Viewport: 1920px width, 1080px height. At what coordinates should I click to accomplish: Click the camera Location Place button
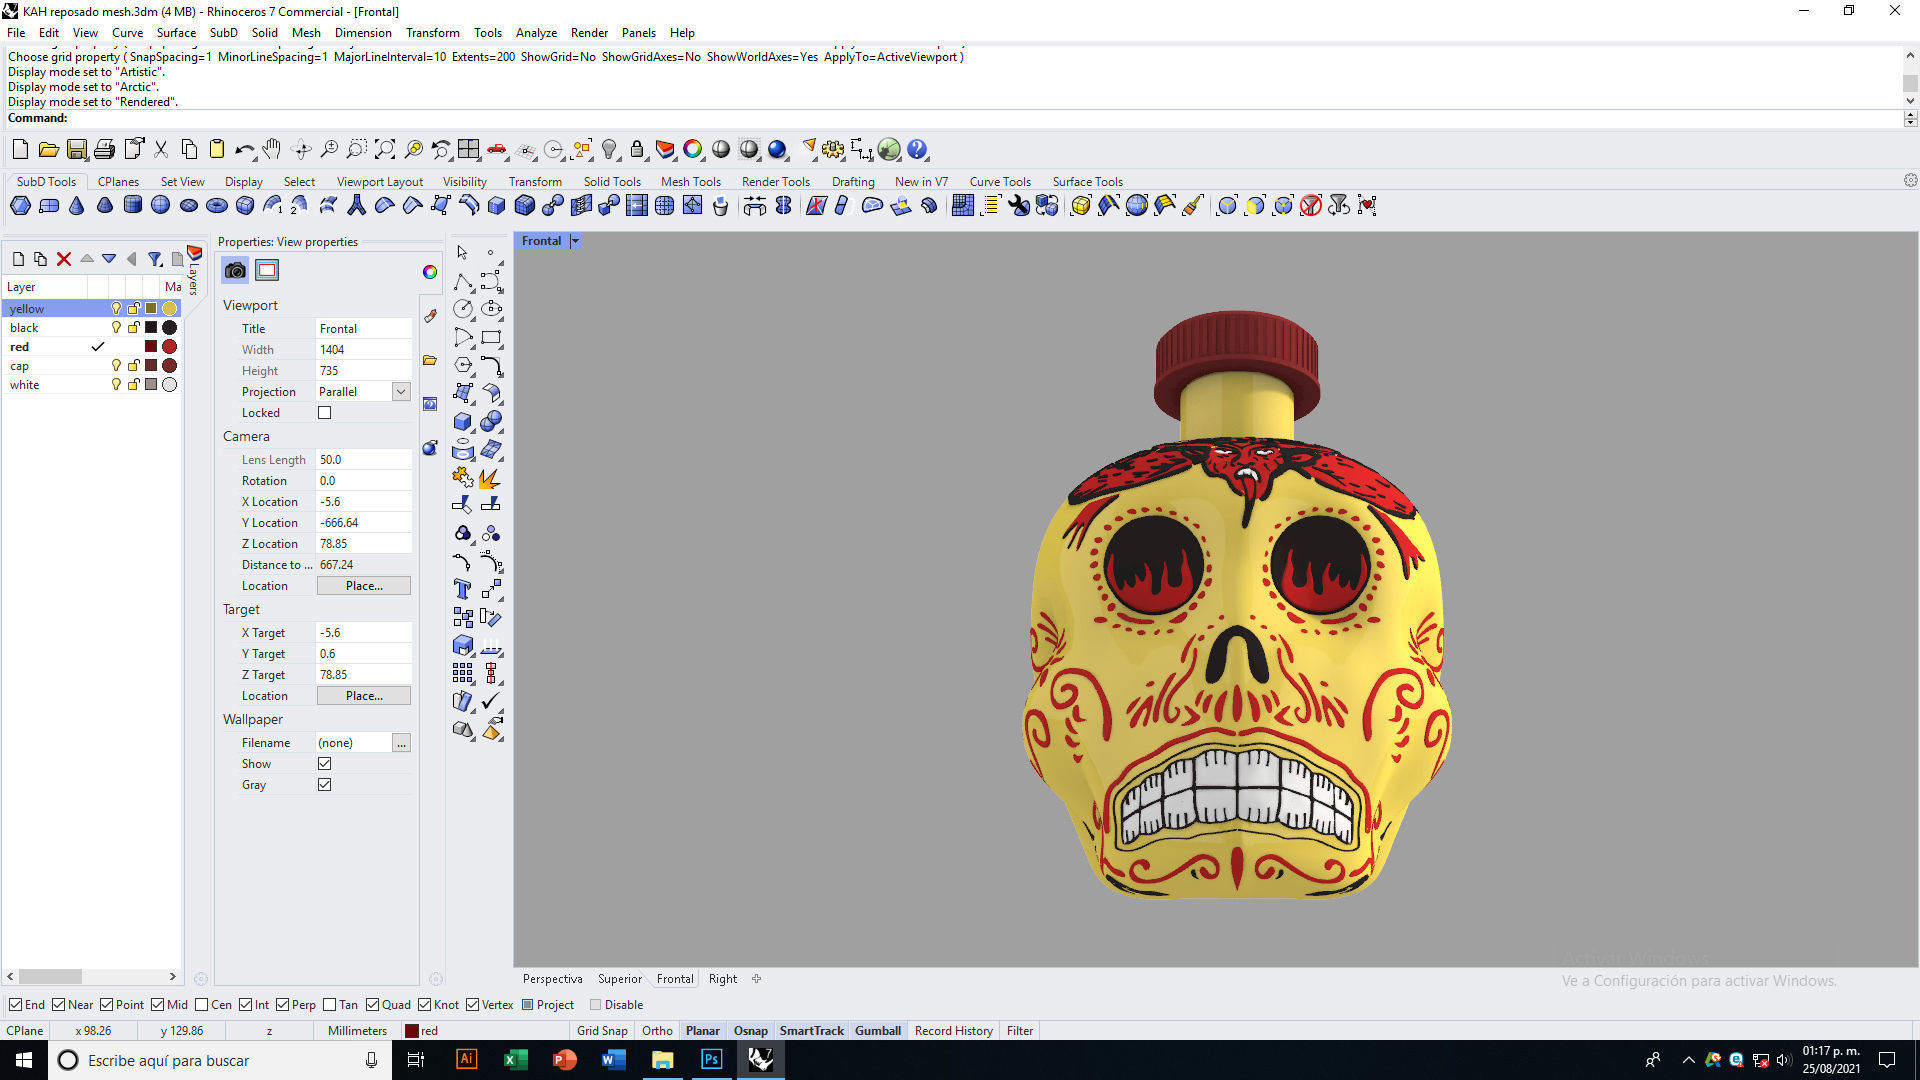pyautogui.click(x=364, y=586)
